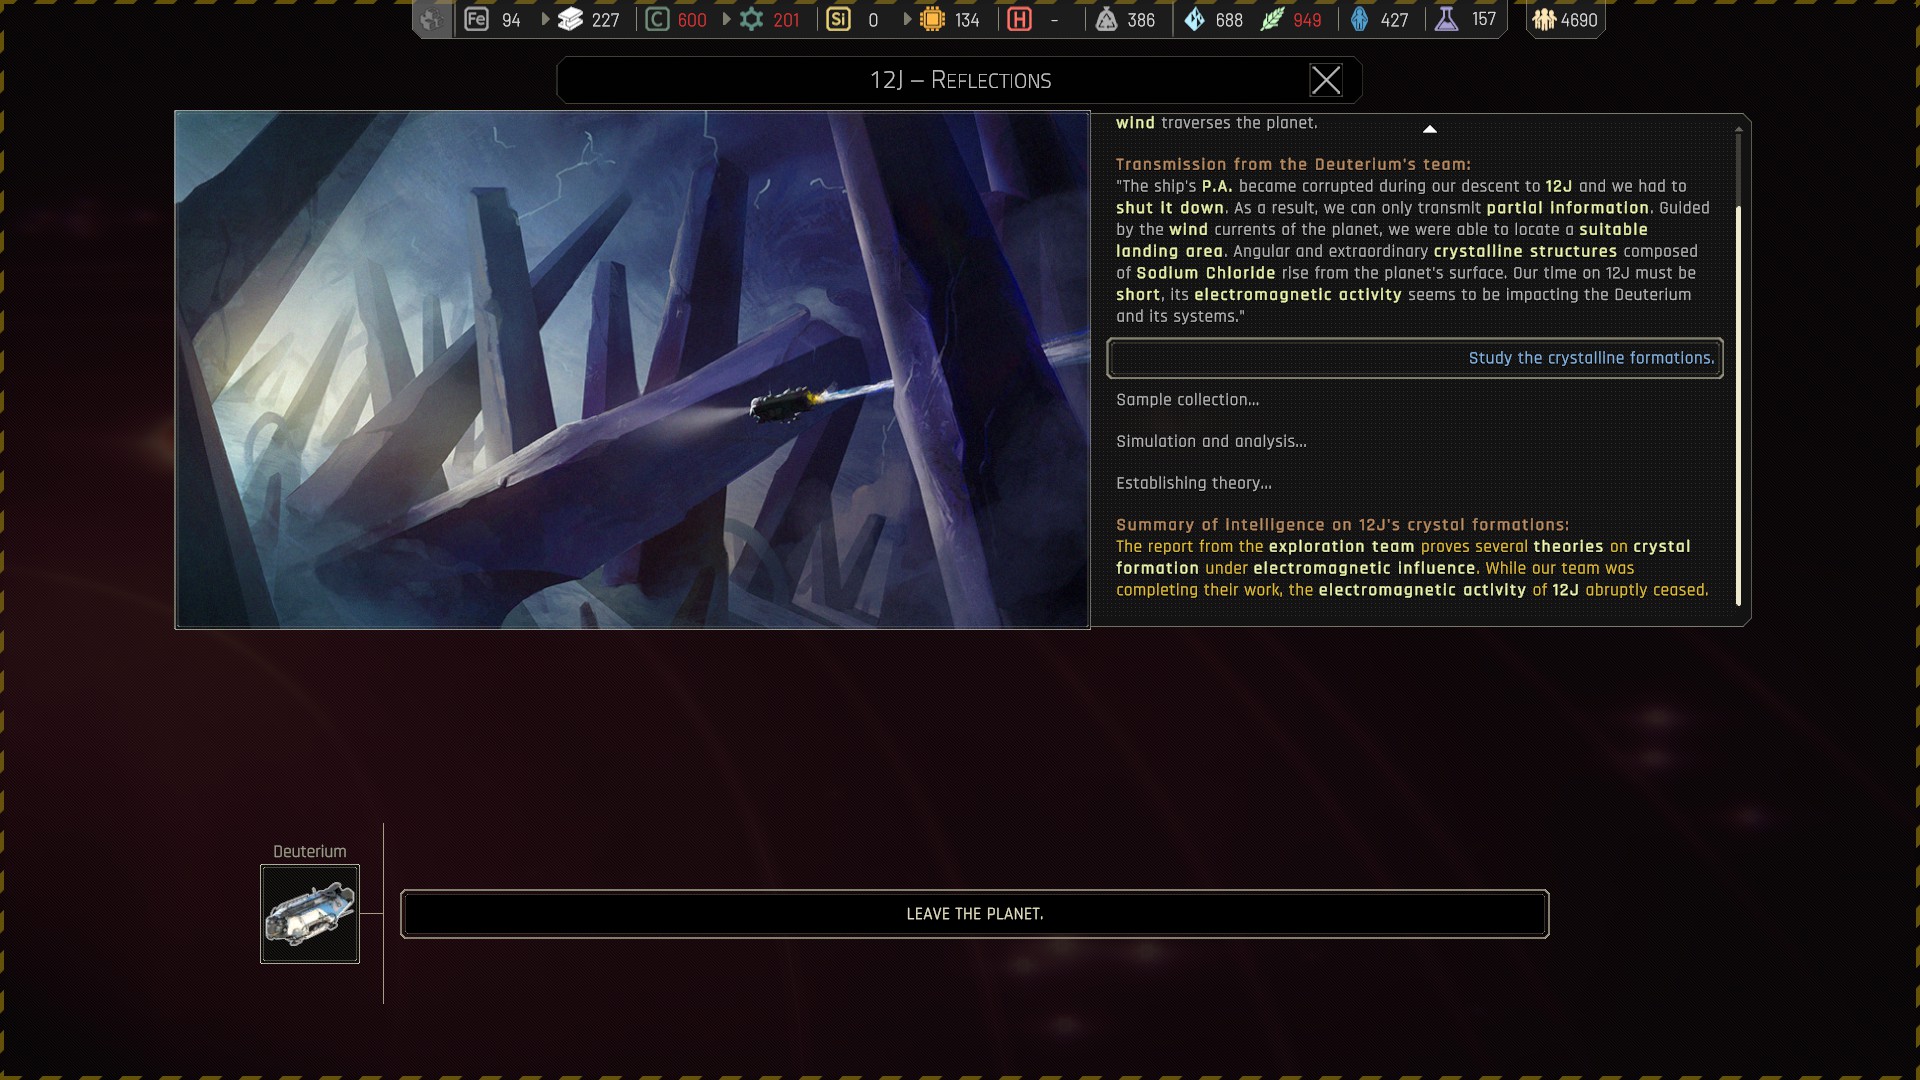Click the steel plates resource icon

coord(571,19)
